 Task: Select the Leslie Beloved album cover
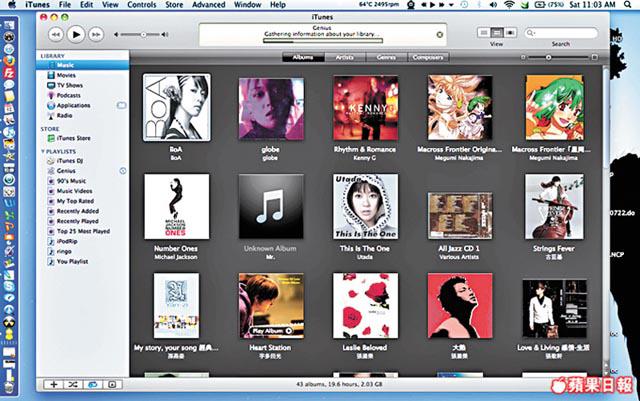[365, 306]
